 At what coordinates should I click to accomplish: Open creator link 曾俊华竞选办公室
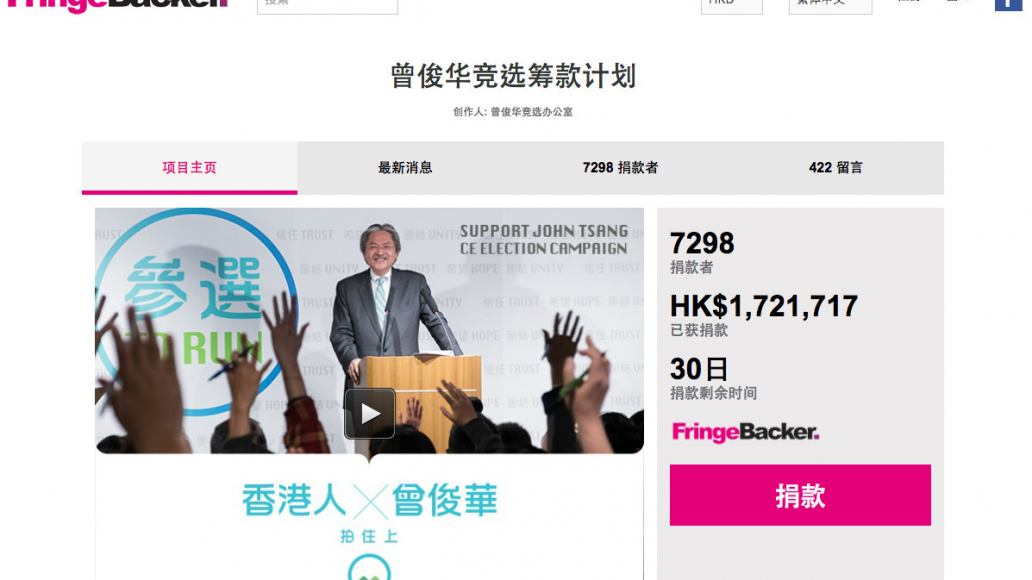click(531, 112)
